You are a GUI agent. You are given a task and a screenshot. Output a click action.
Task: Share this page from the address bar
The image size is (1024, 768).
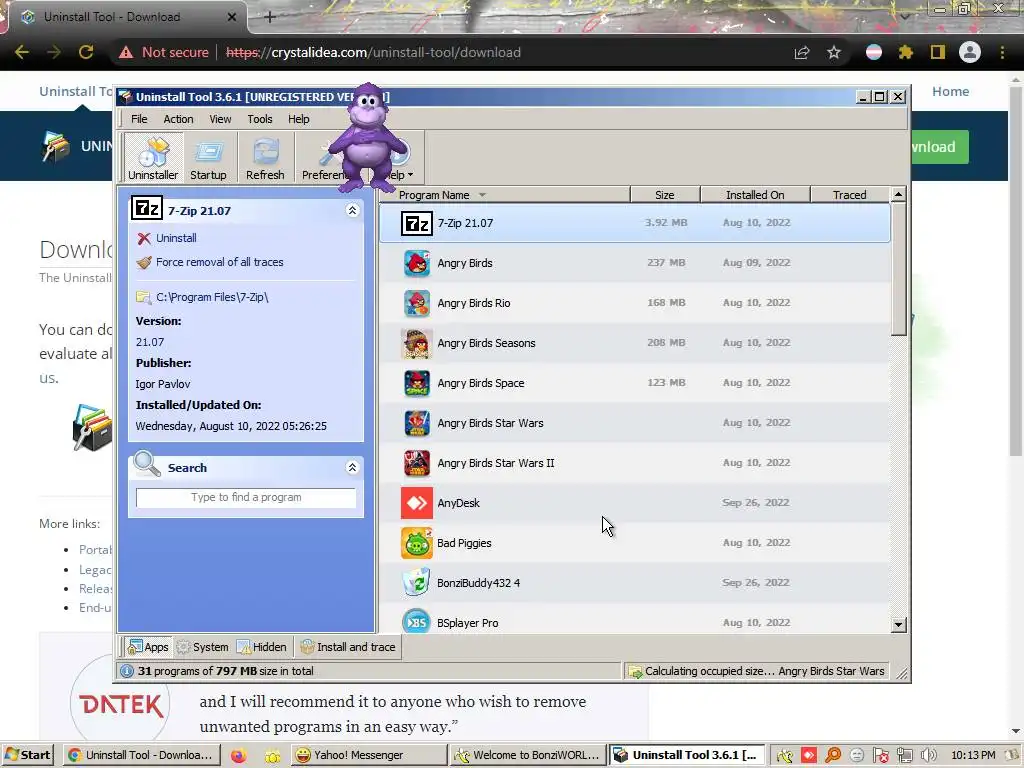[802, 52]
